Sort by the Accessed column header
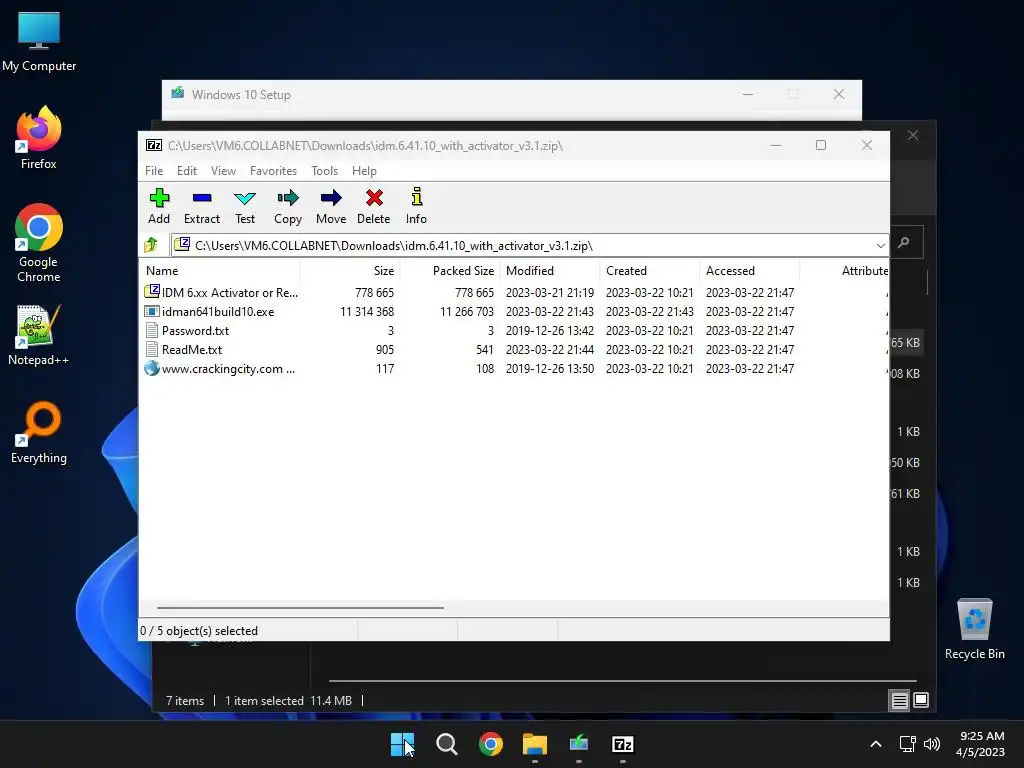1024x768 pixels. (x=750, y=270)
